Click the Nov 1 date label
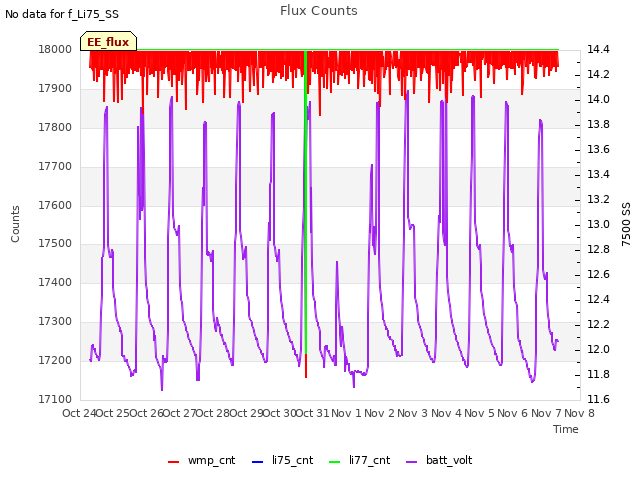The height and width of the screenshot is (480, 640). coord(346,413)
